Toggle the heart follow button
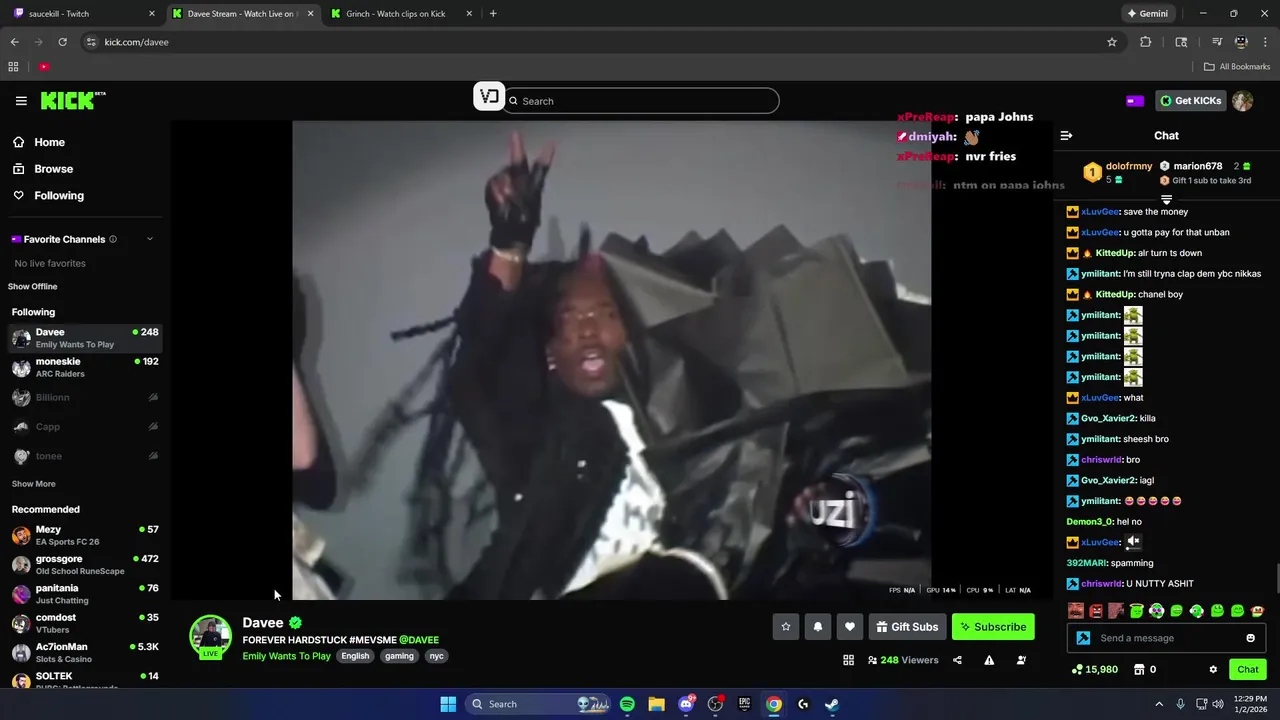The width and height of the screenshot is (1280, 720). point(850,627)
